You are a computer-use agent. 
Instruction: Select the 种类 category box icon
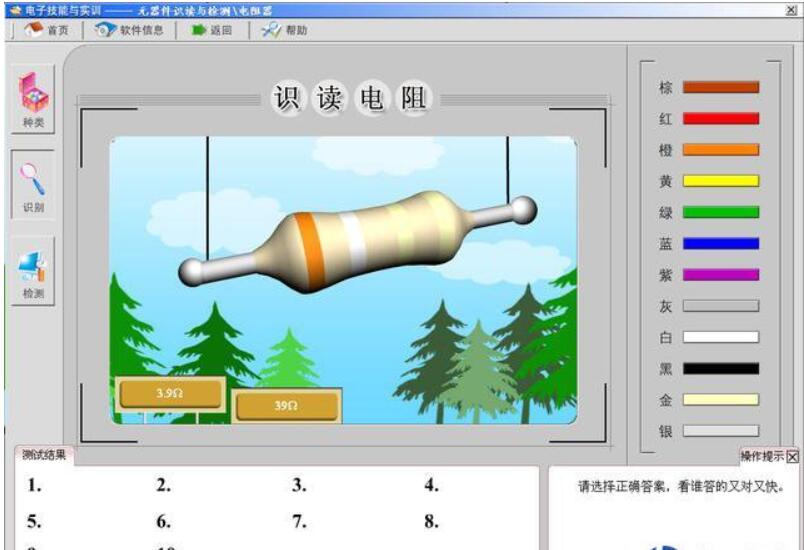(x=33, y=99)
